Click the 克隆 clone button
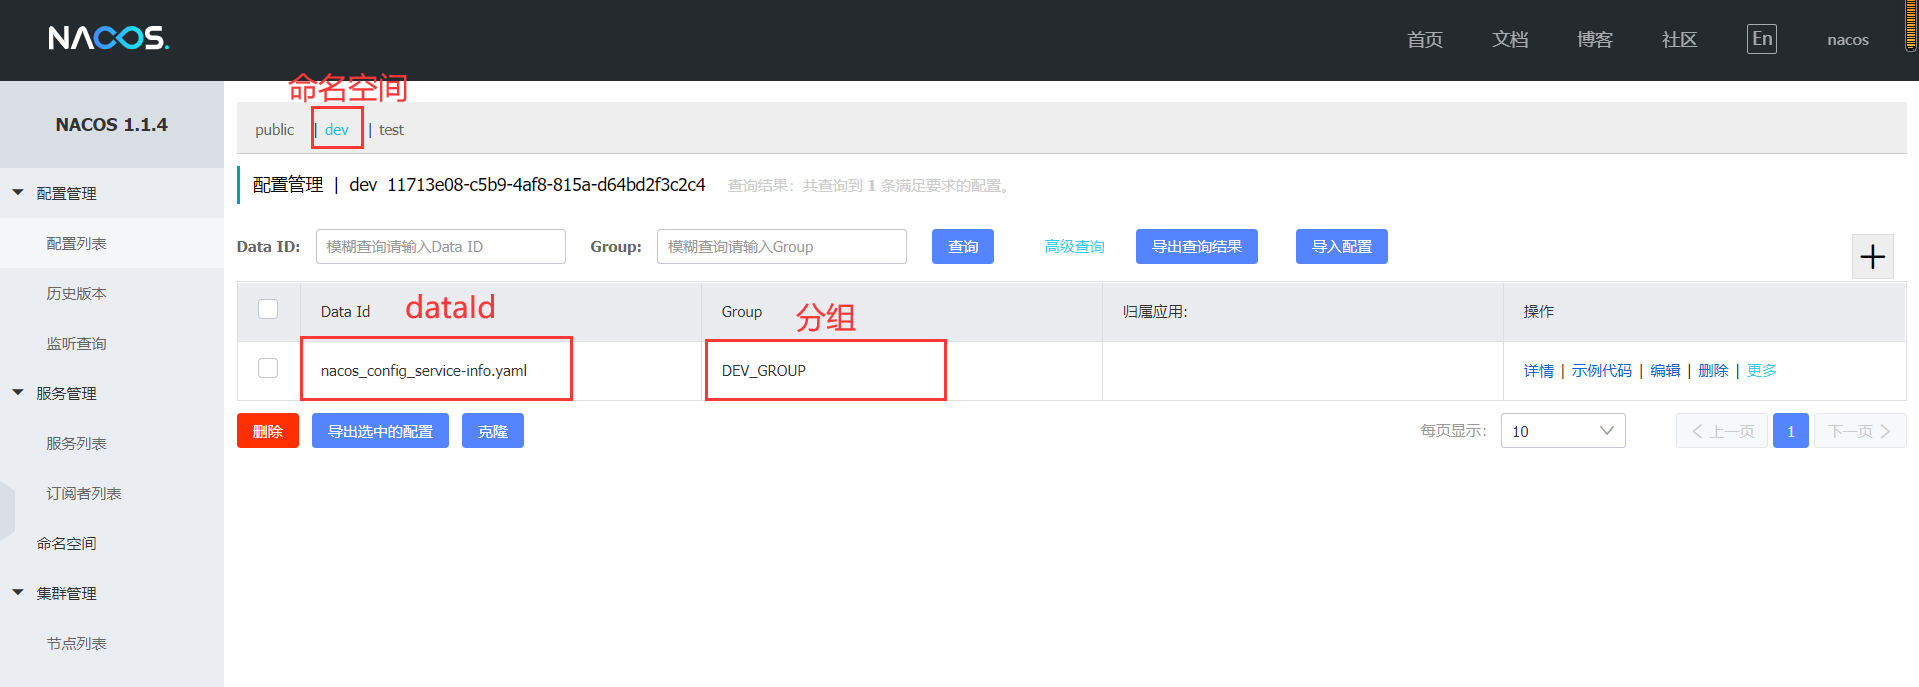The image size is (1919, 687). pos(493,431)
